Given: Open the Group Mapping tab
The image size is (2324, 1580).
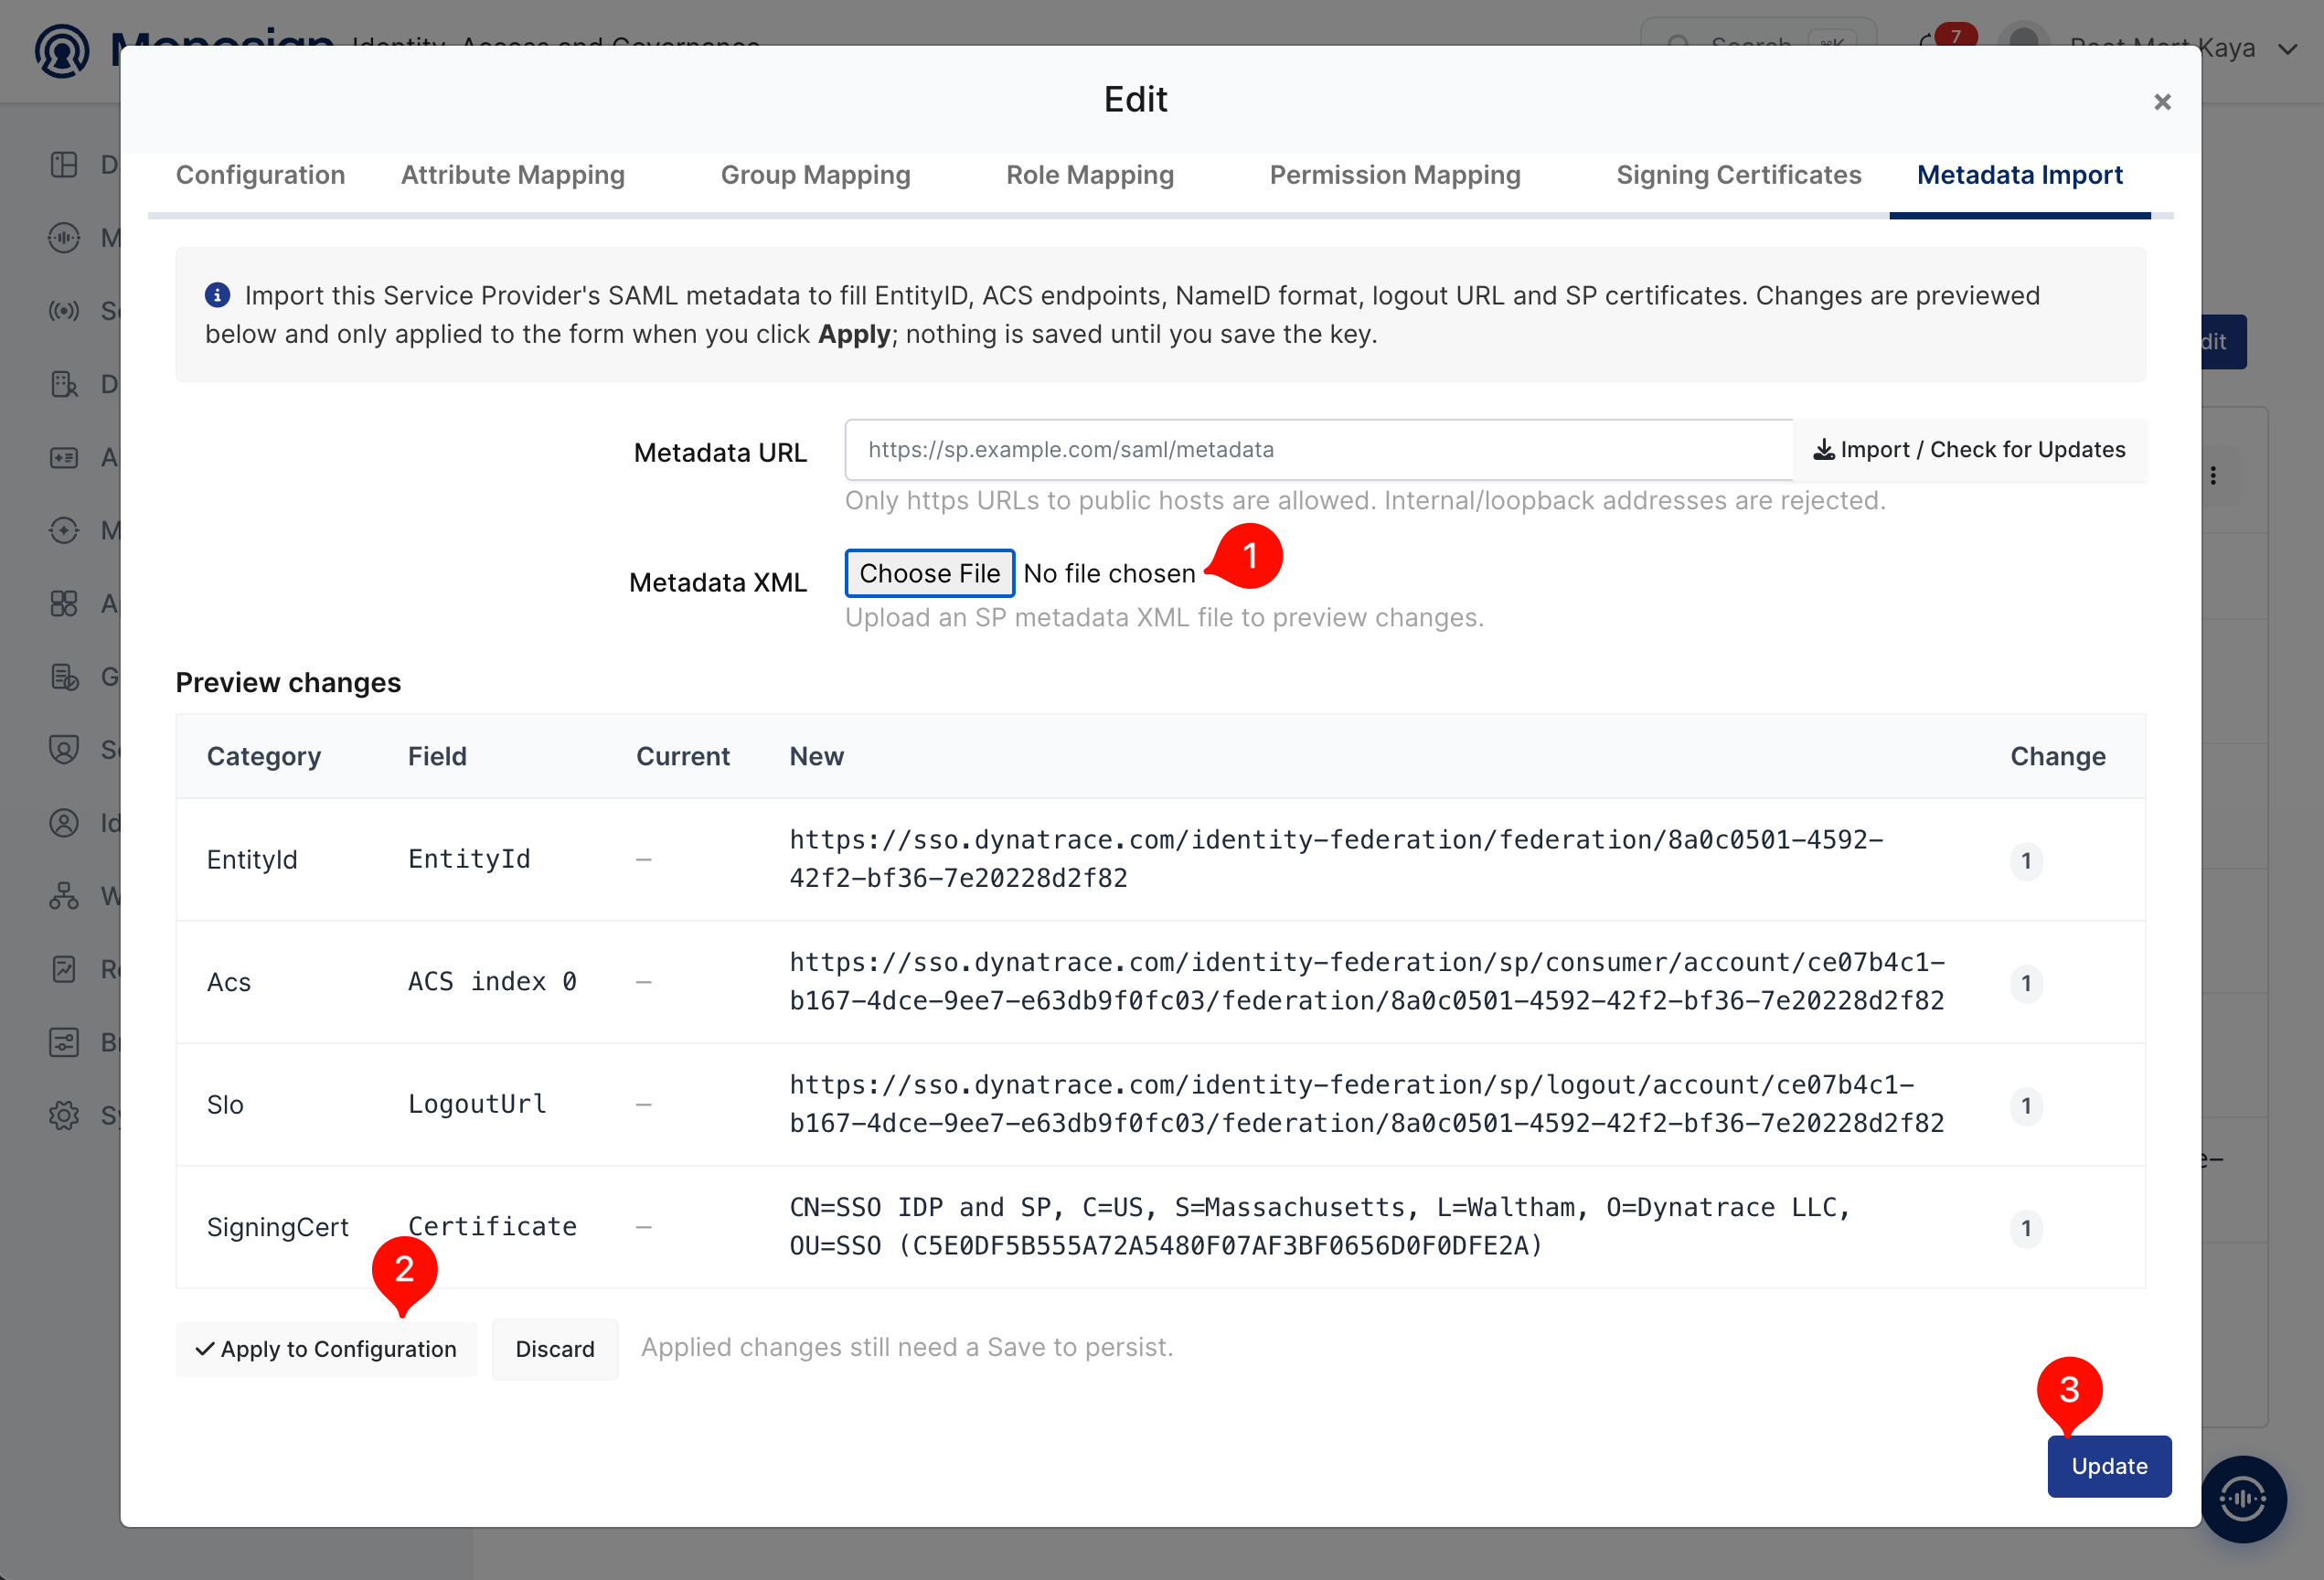Looking at the screenshot, I should pos(815,175).
